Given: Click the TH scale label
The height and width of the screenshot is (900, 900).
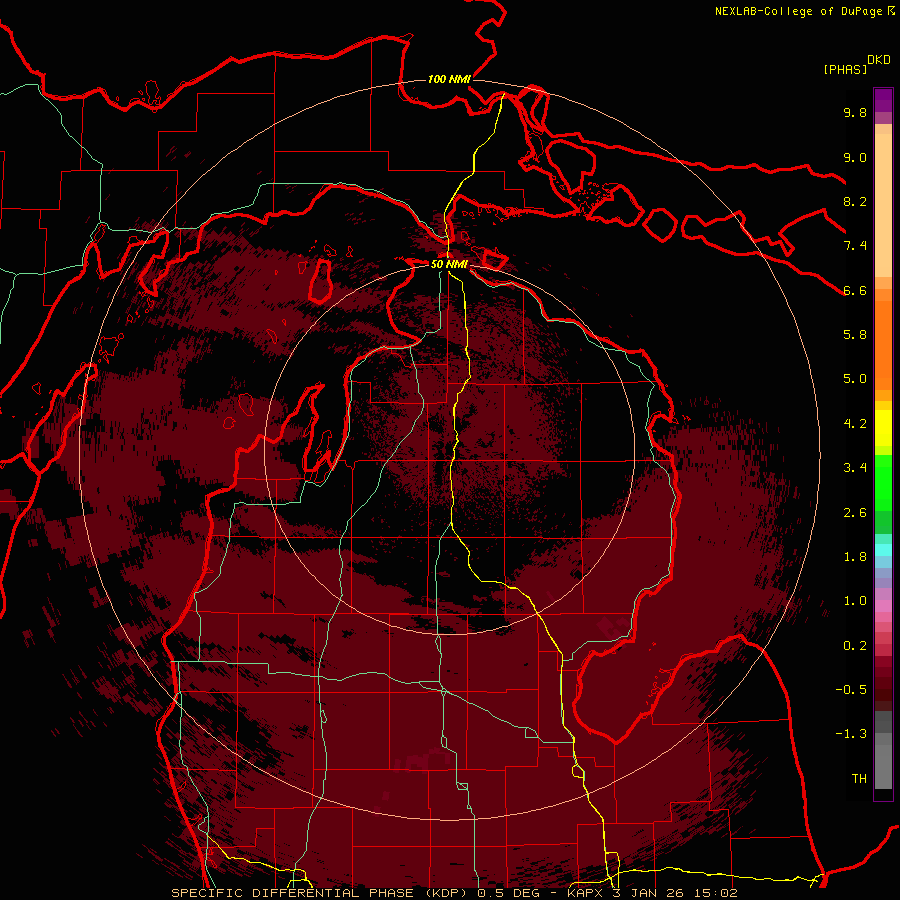Looking at the screenshot, I should [x=859, y=779].
